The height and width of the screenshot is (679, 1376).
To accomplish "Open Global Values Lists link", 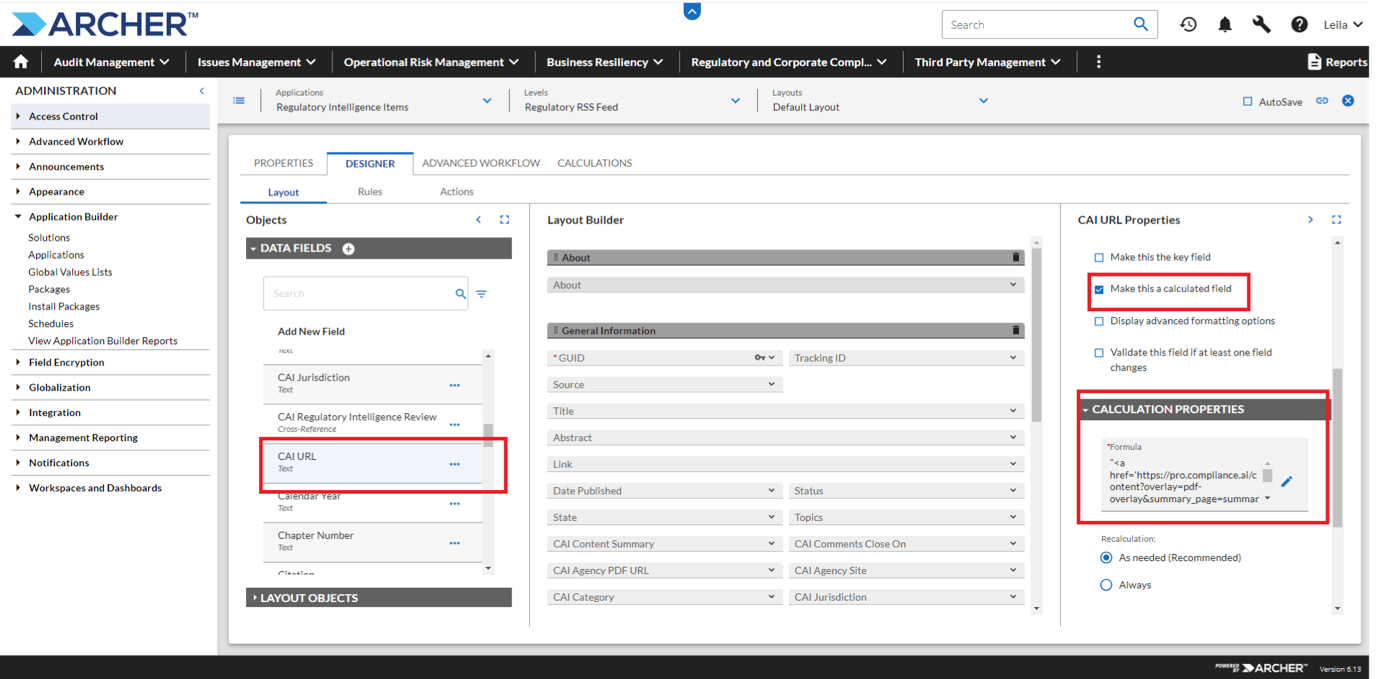I will click(70, 272).
